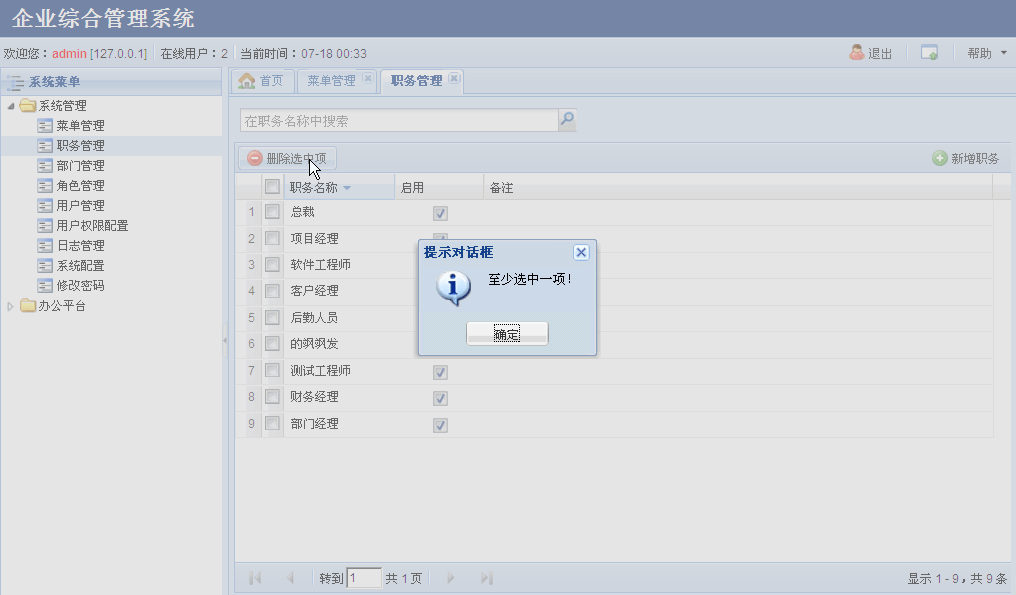Check the row checkbox for 项目经理
The height and width of the screenshot is (595, 1016).
[272, 238]
